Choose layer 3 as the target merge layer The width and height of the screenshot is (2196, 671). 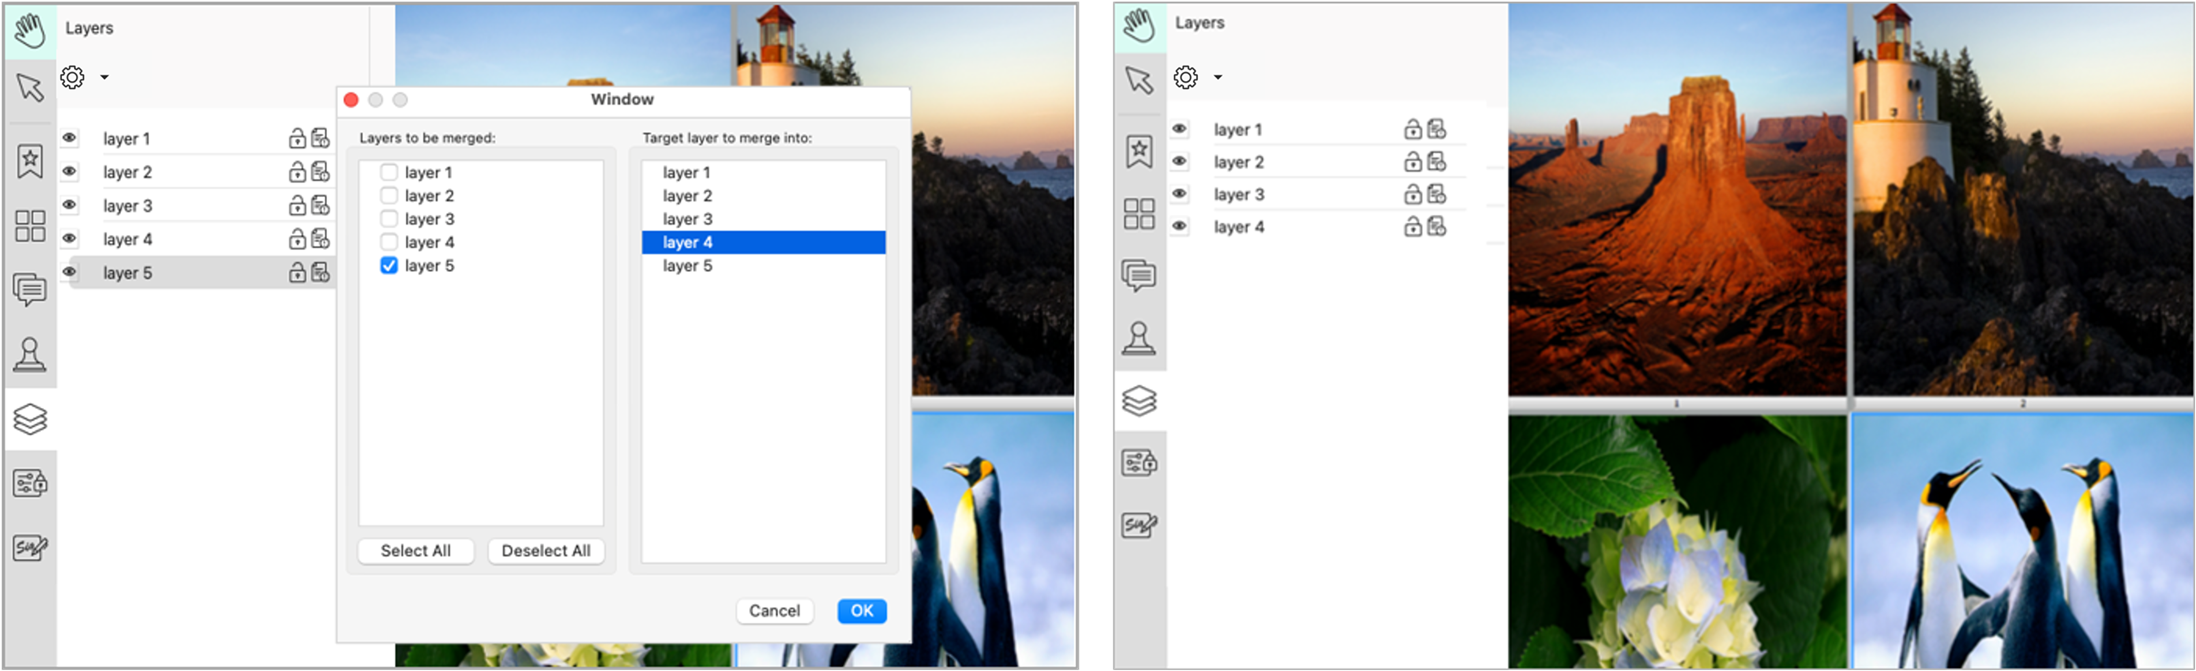pyautogui.click(x=763, y=219)
